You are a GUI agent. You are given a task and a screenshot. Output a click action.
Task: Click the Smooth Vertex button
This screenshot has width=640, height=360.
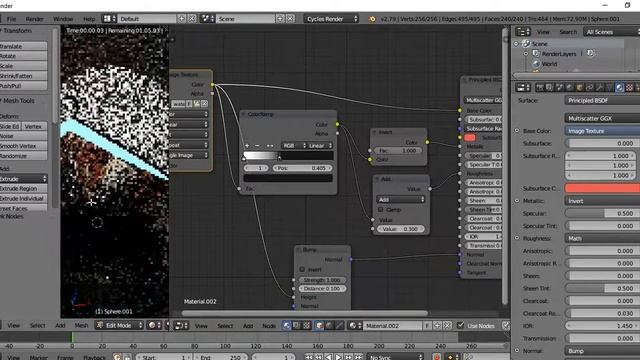23,146
